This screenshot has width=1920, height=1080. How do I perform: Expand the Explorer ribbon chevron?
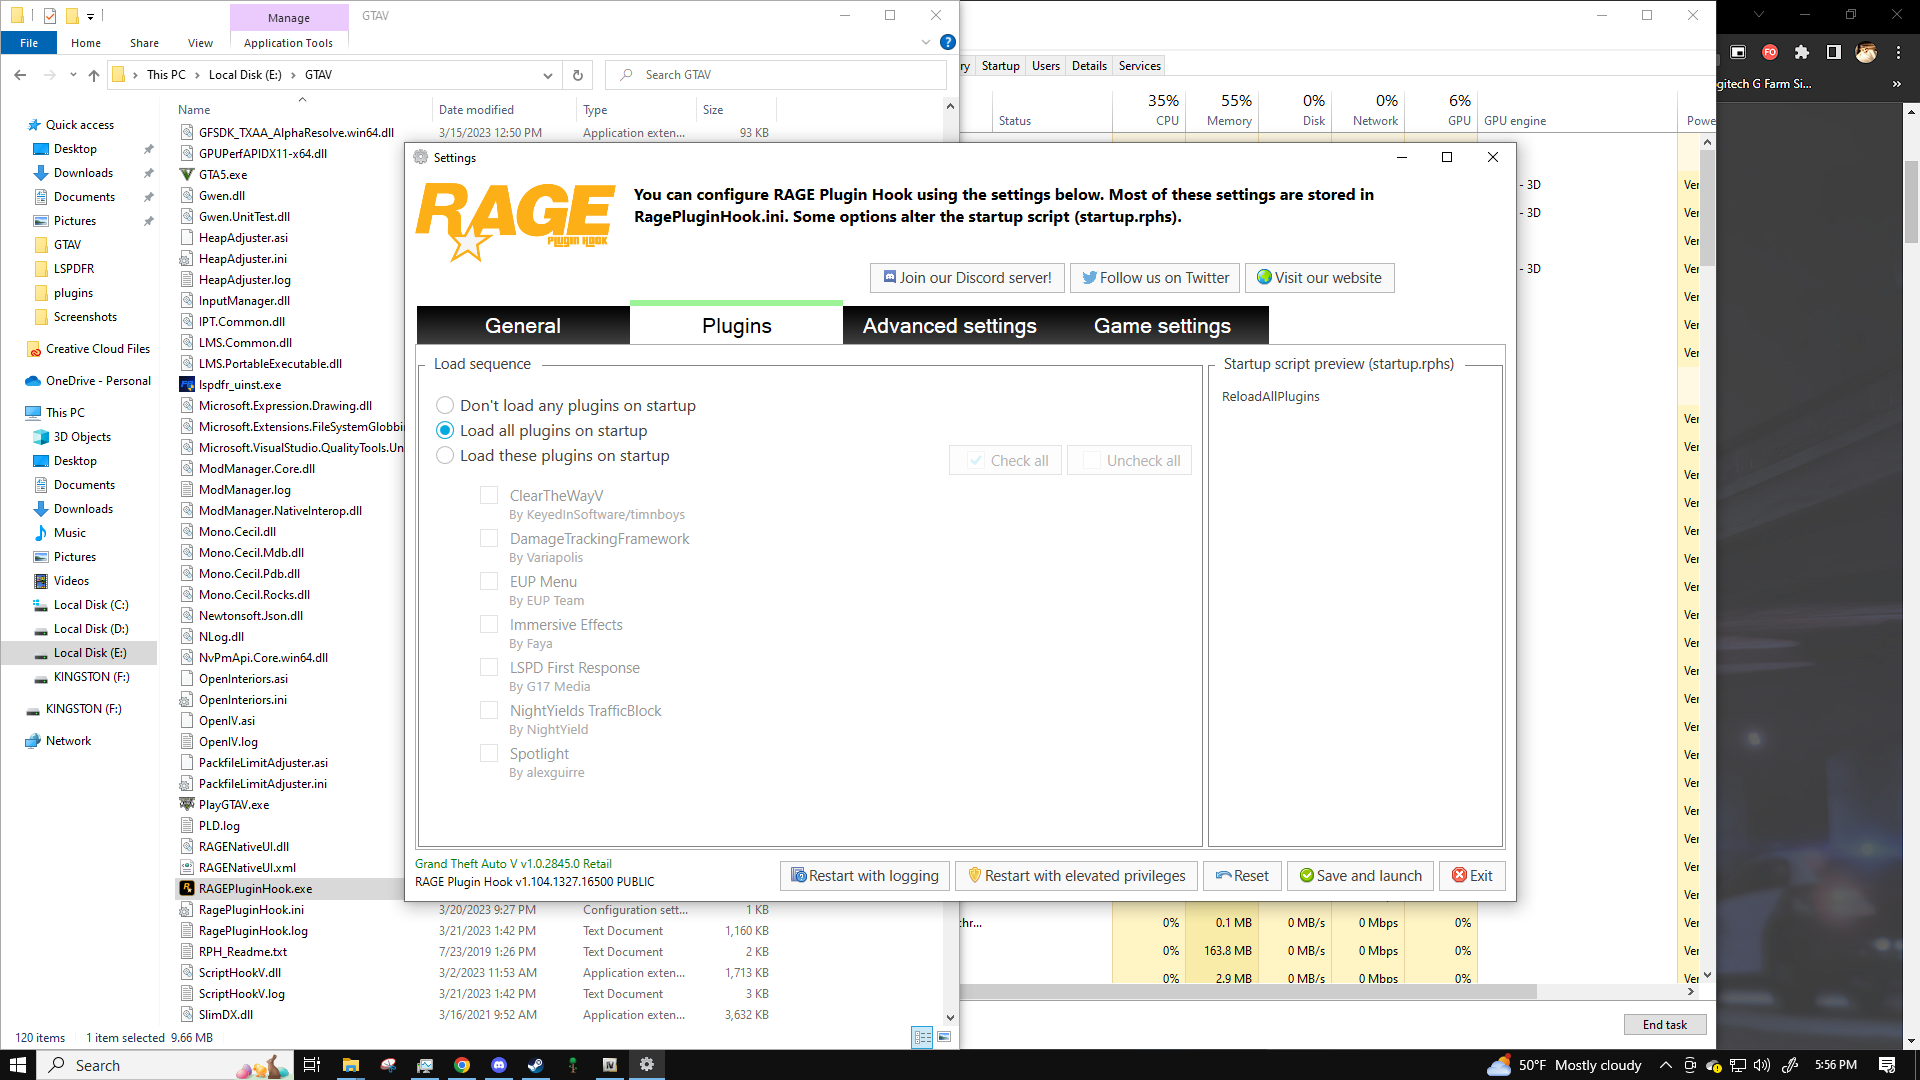(x=925, y=42)
